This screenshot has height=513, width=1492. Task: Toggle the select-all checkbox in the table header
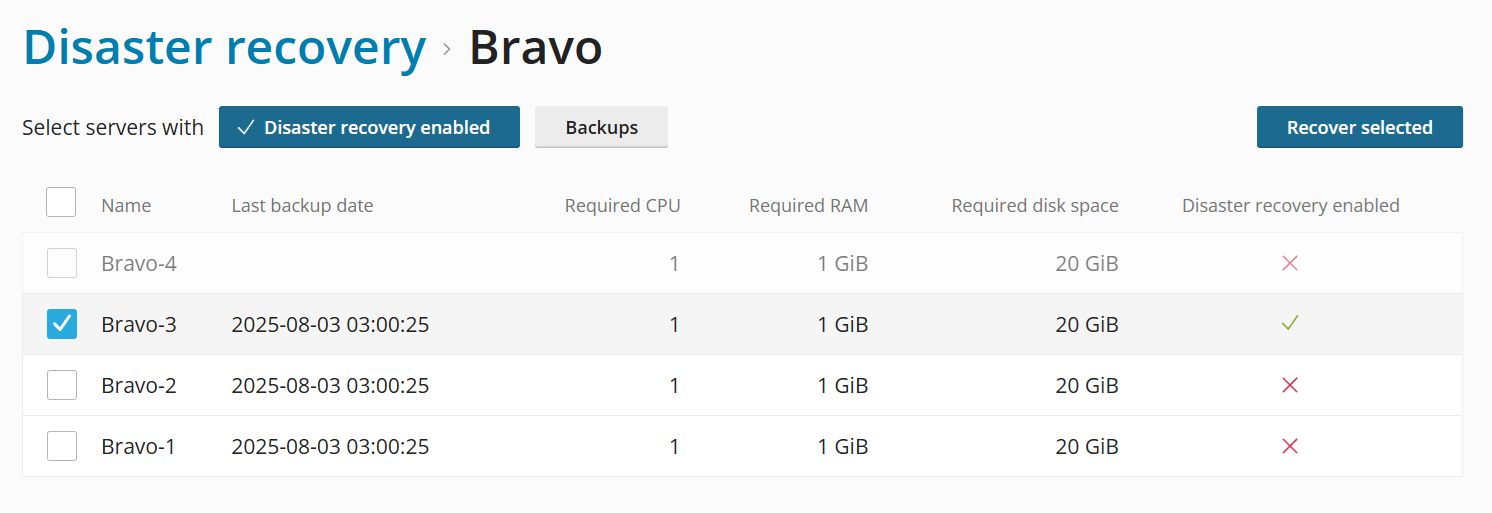click(61, 203)
